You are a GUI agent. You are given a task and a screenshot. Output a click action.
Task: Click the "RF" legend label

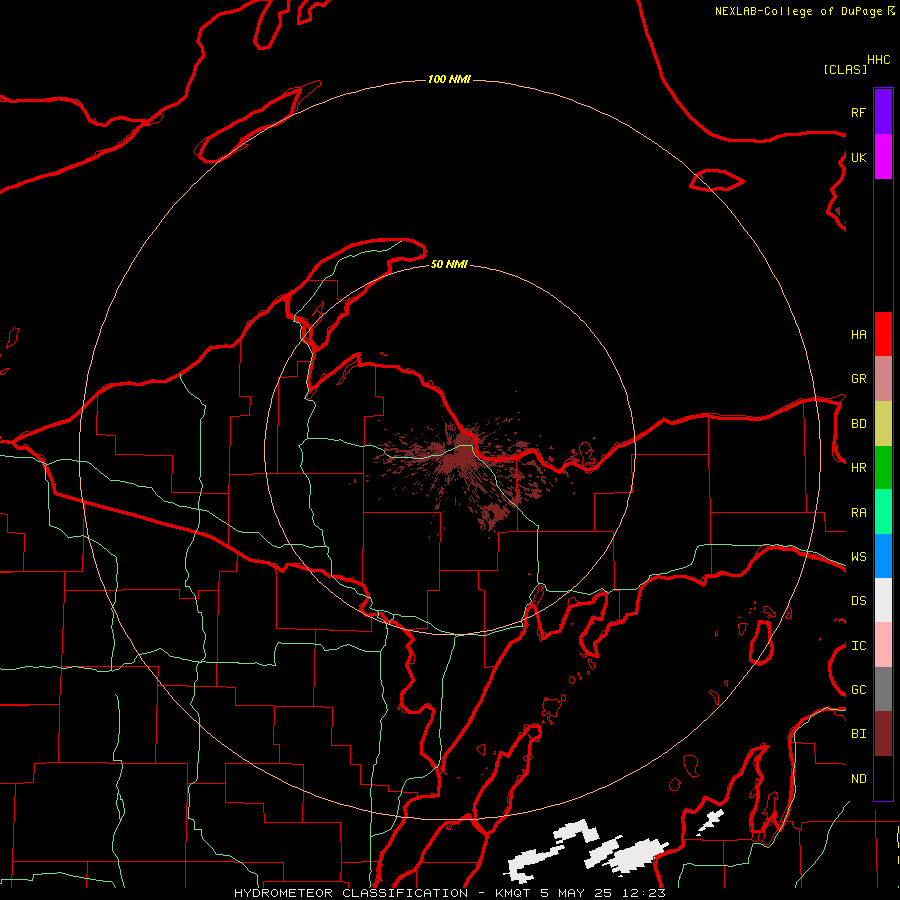(858, 112)
